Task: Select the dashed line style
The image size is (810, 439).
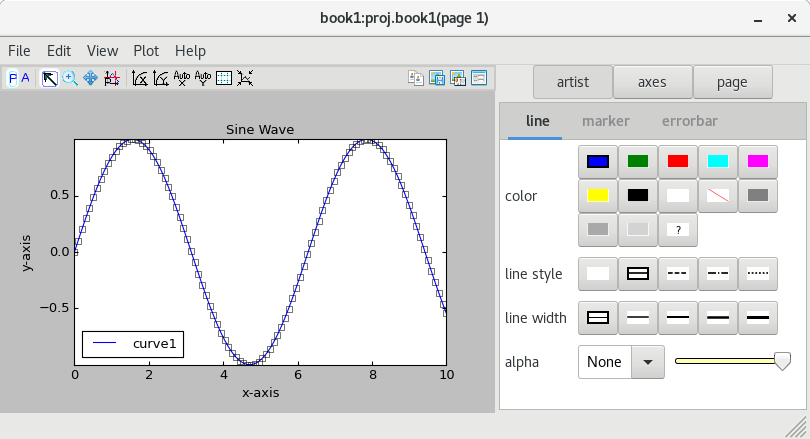Action: 678,274
